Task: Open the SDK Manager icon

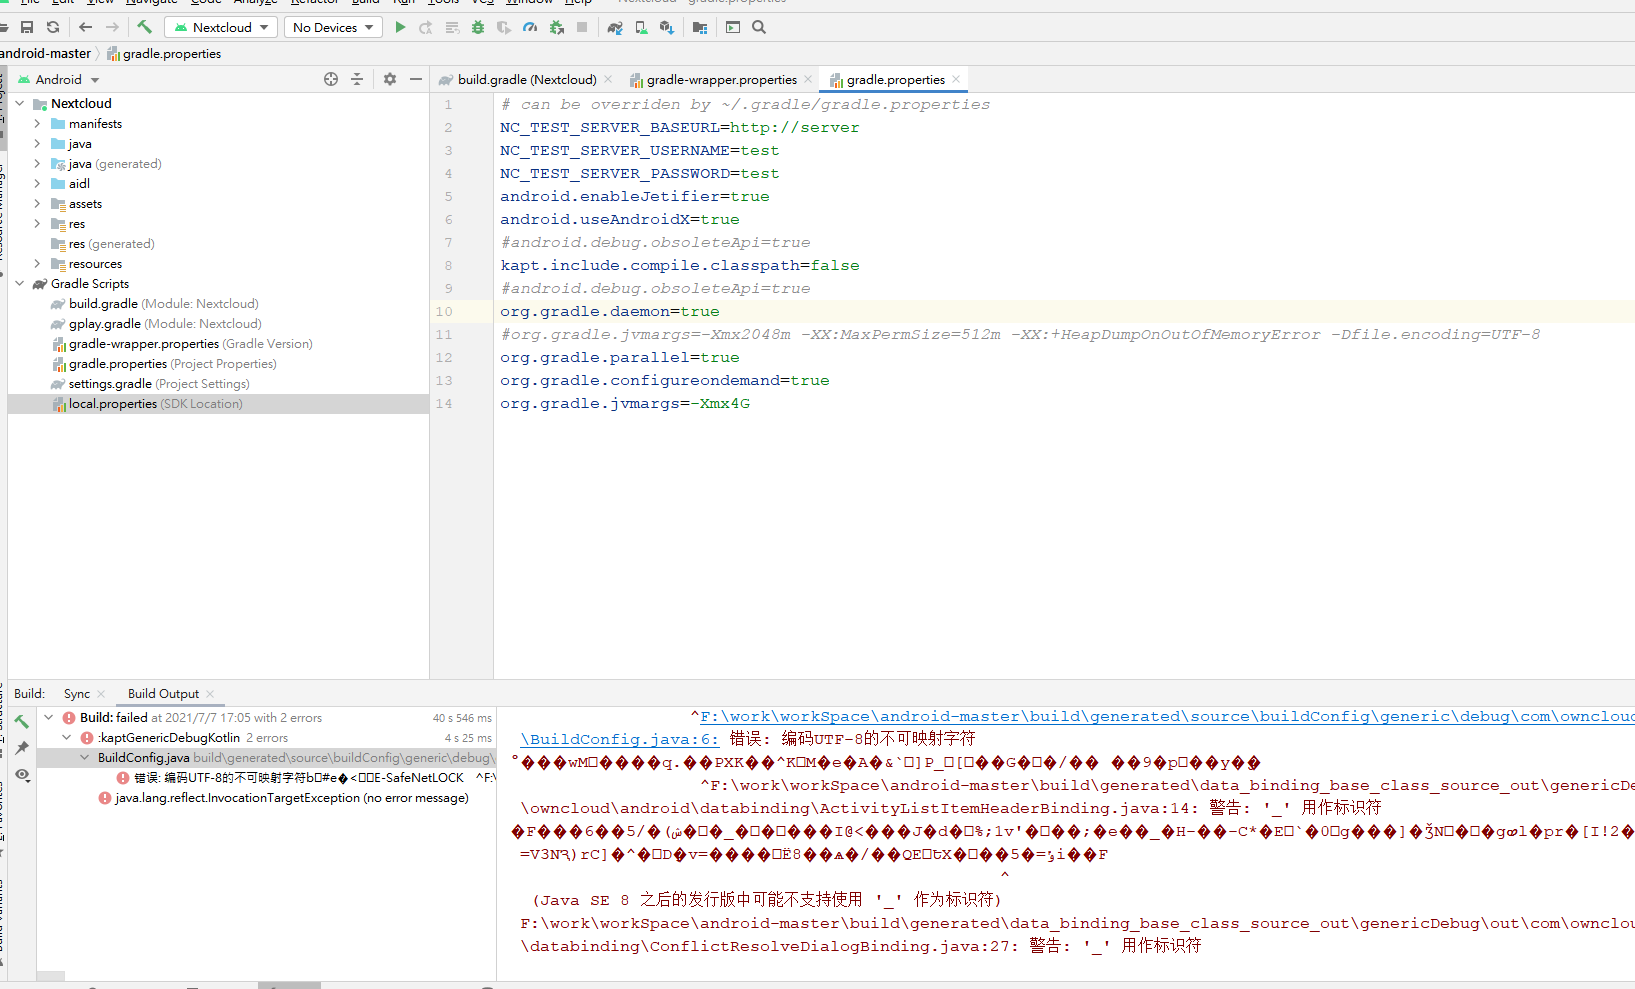Action: point(667,27)
